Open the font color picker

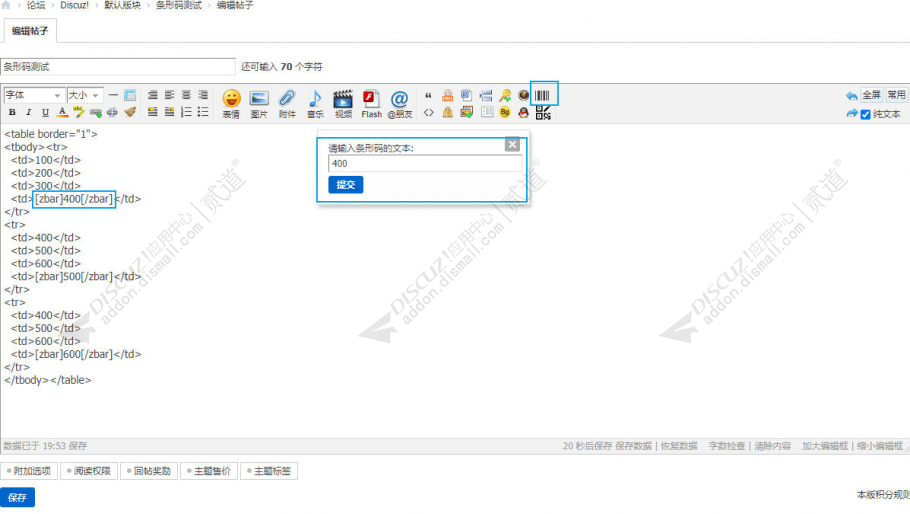click(62, 112)
